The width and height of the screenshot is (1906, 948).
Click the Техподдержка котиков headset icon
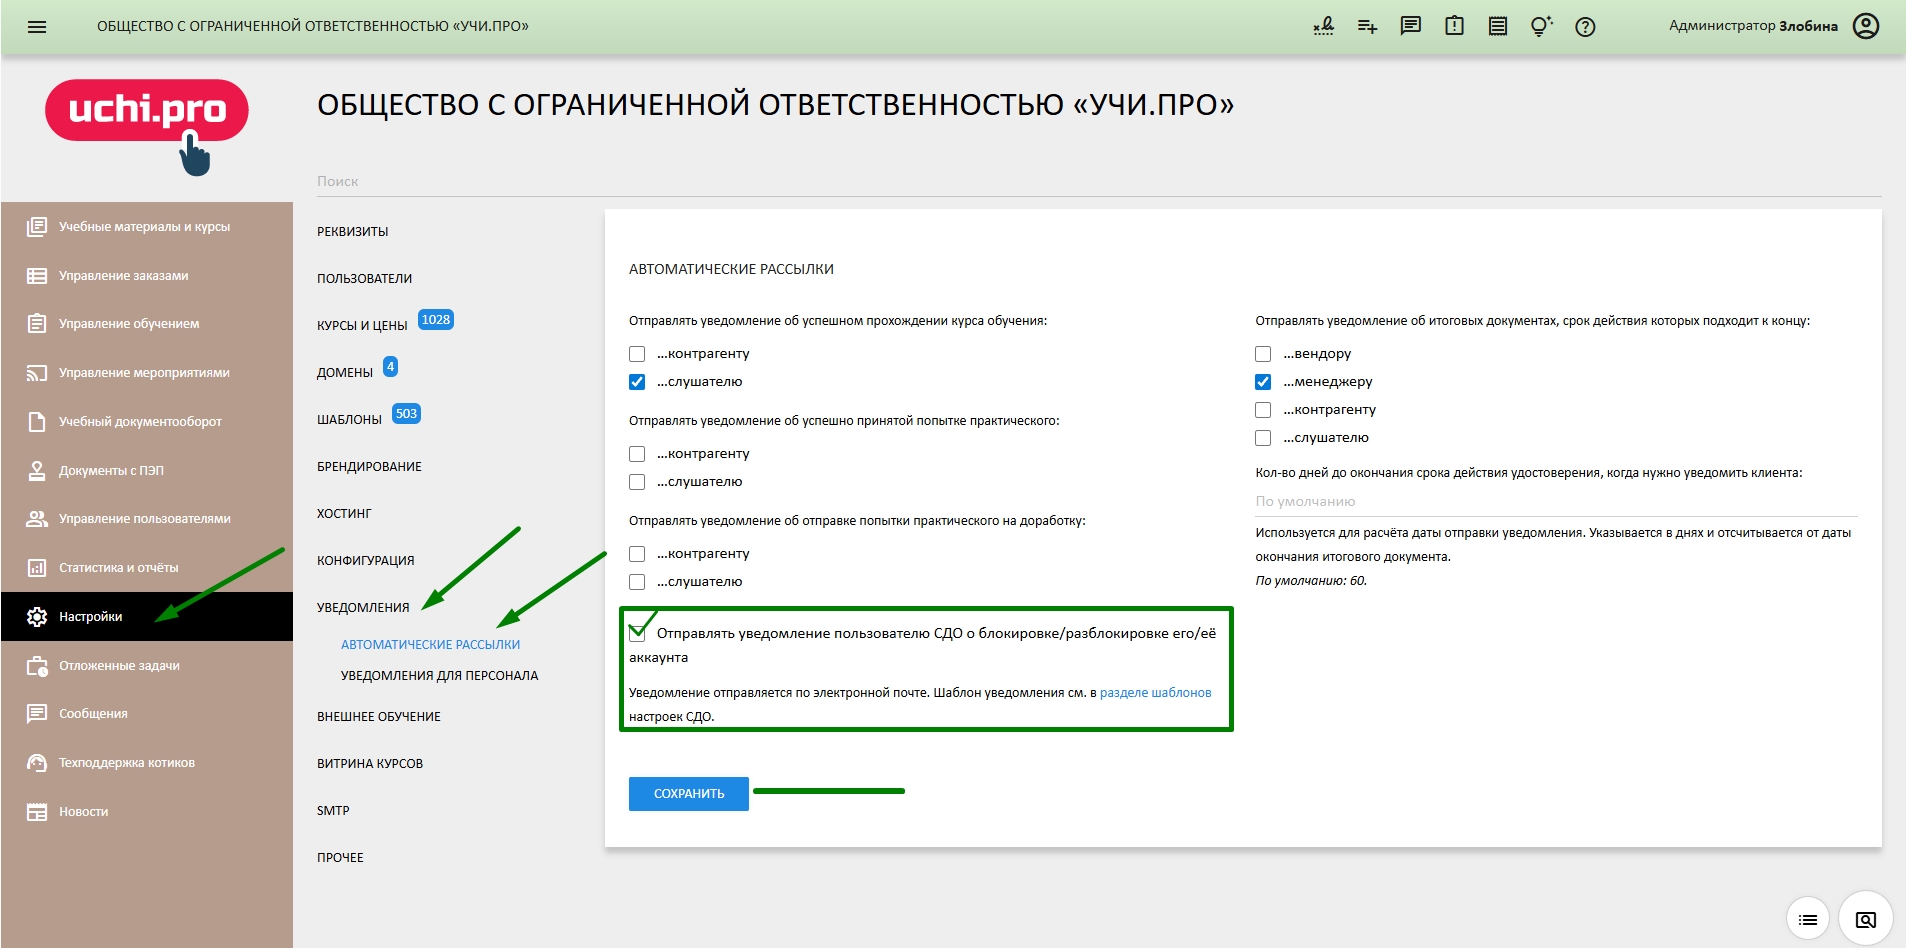37,763
